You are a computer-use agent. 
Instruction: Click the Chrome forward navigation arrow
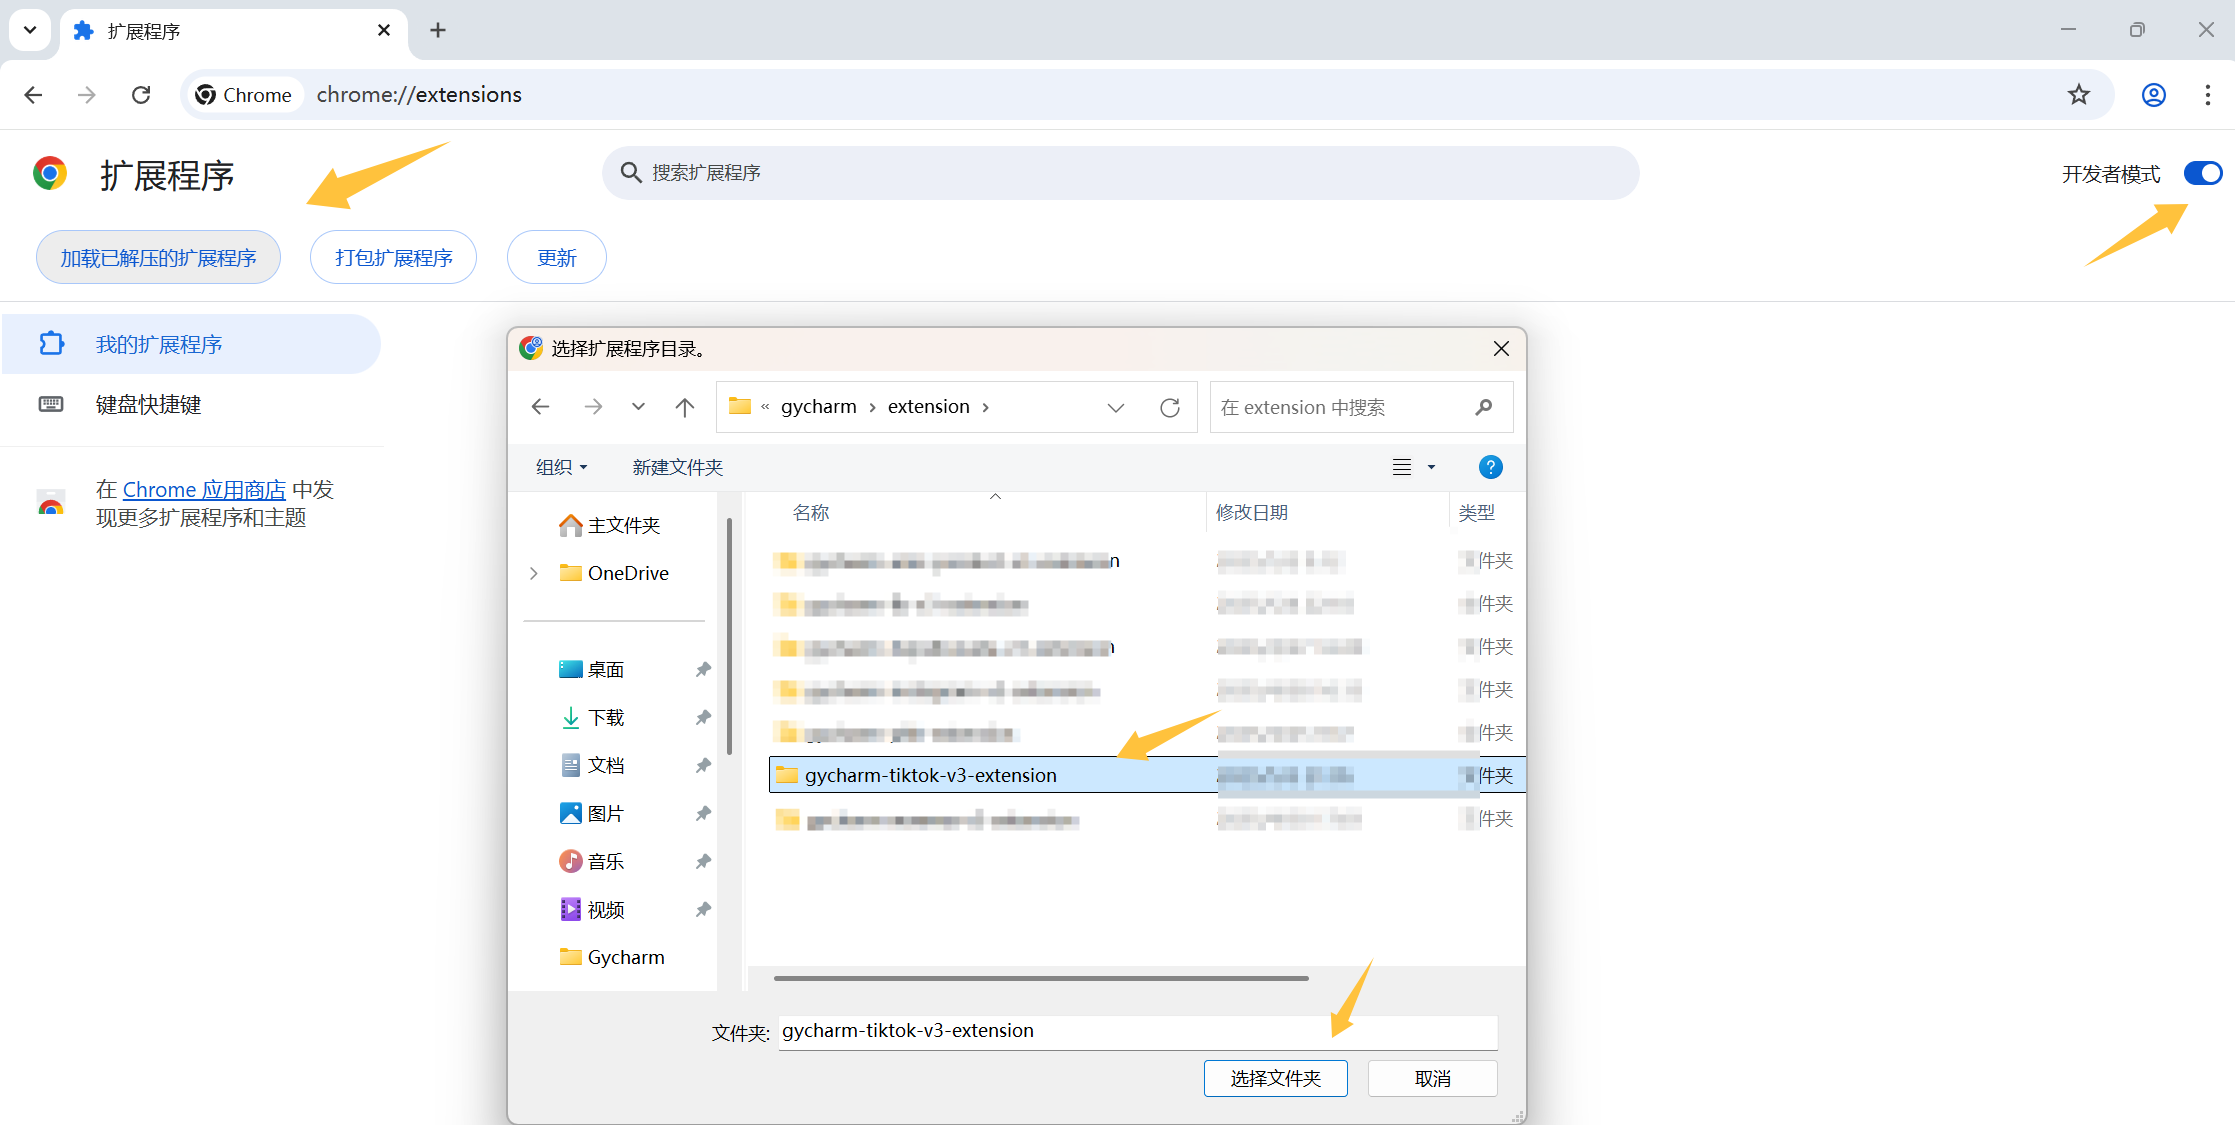87,95
